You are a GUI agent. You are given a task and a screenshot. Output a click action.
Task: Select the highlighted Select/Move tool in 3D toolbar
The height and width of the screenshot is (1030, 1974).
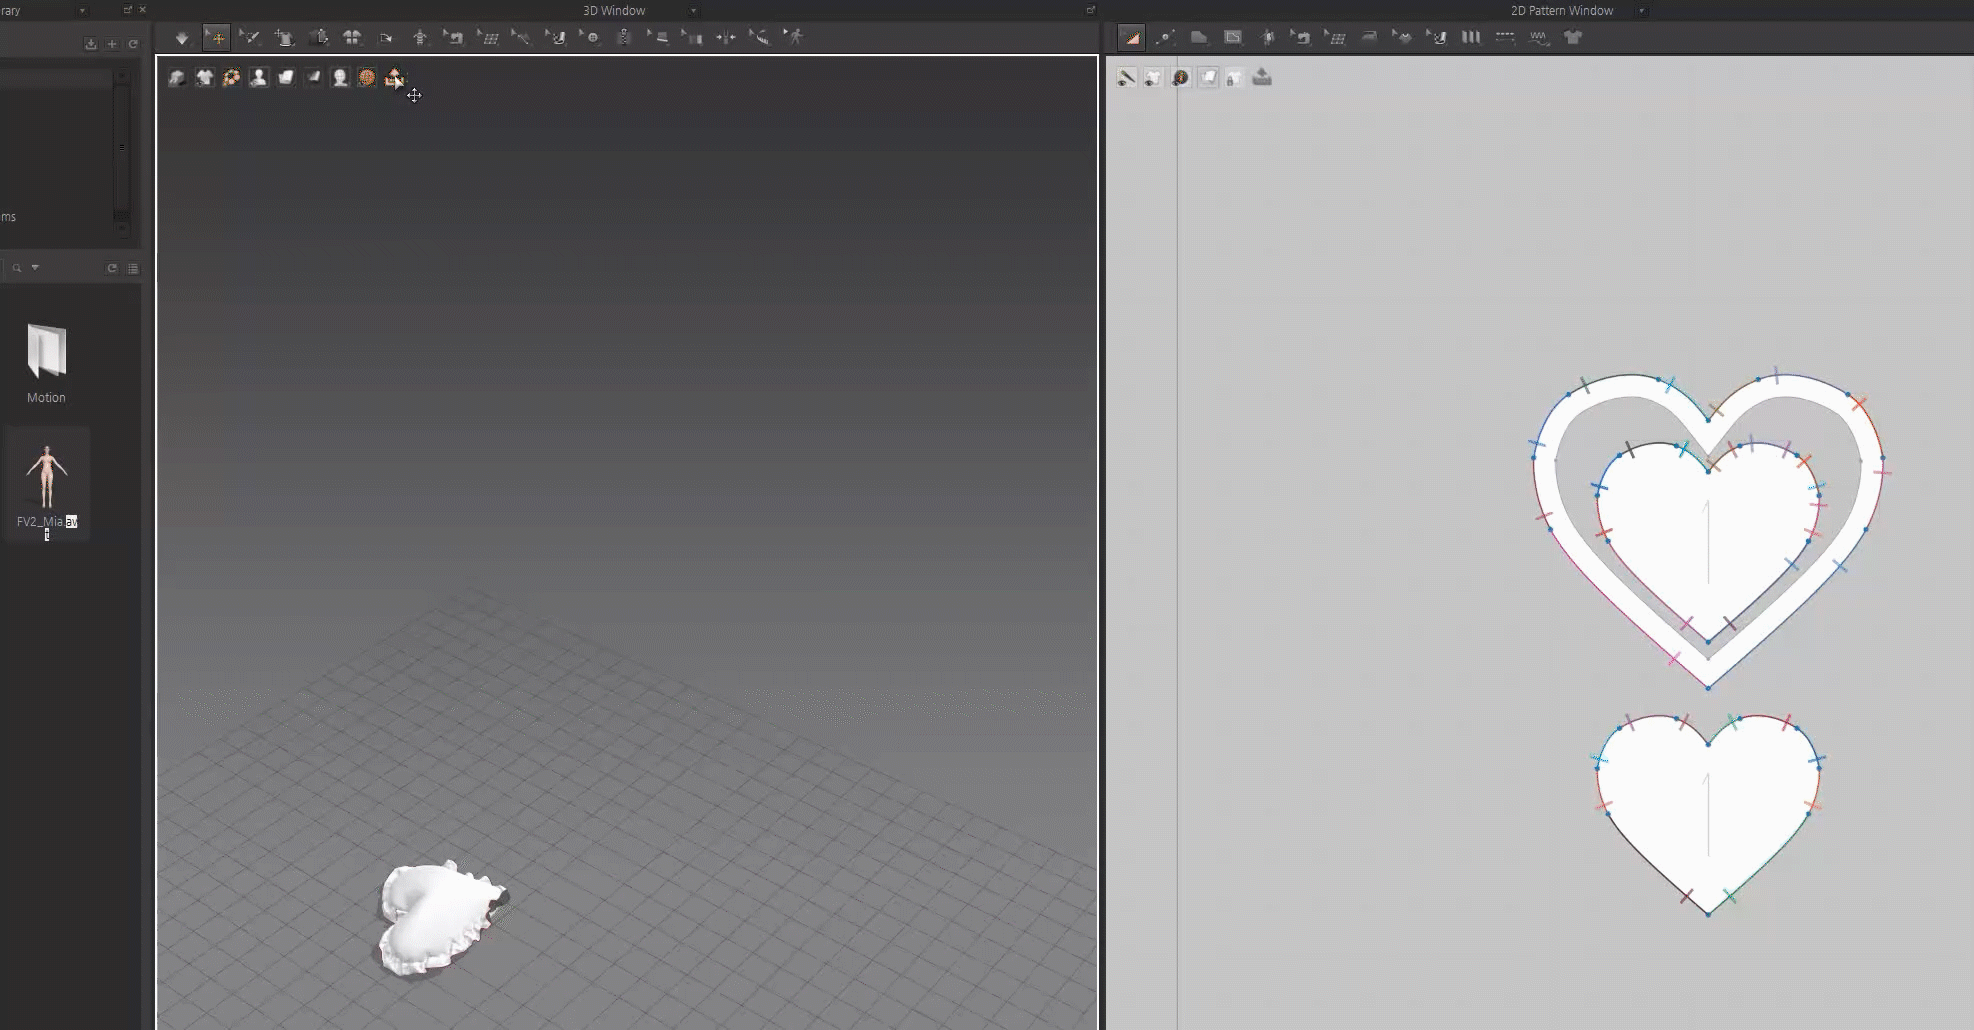(216, 38)
